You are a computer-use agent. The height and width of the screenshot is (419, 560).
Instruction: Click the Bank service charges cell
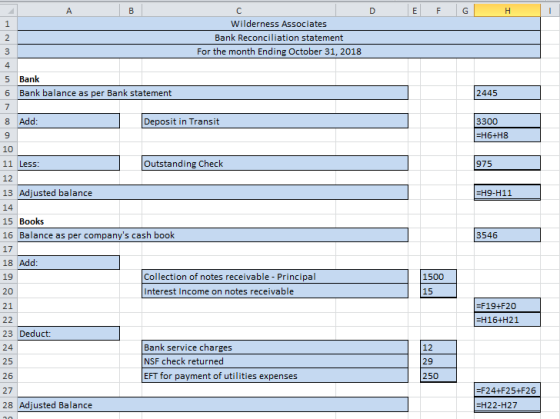coord(275,347)
